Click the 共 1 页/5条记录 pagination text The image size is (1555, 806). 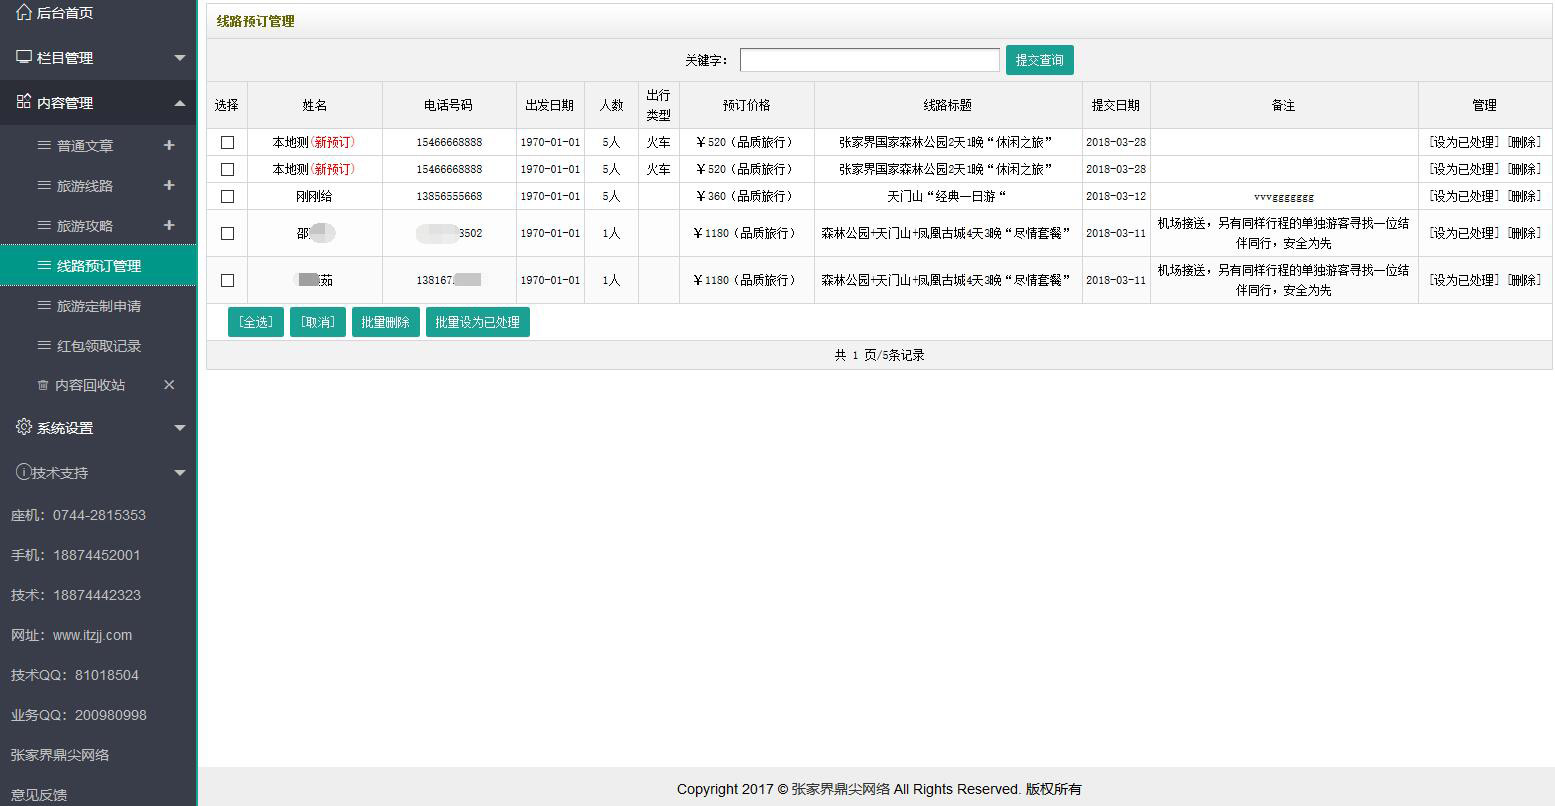tap(879, 355)
